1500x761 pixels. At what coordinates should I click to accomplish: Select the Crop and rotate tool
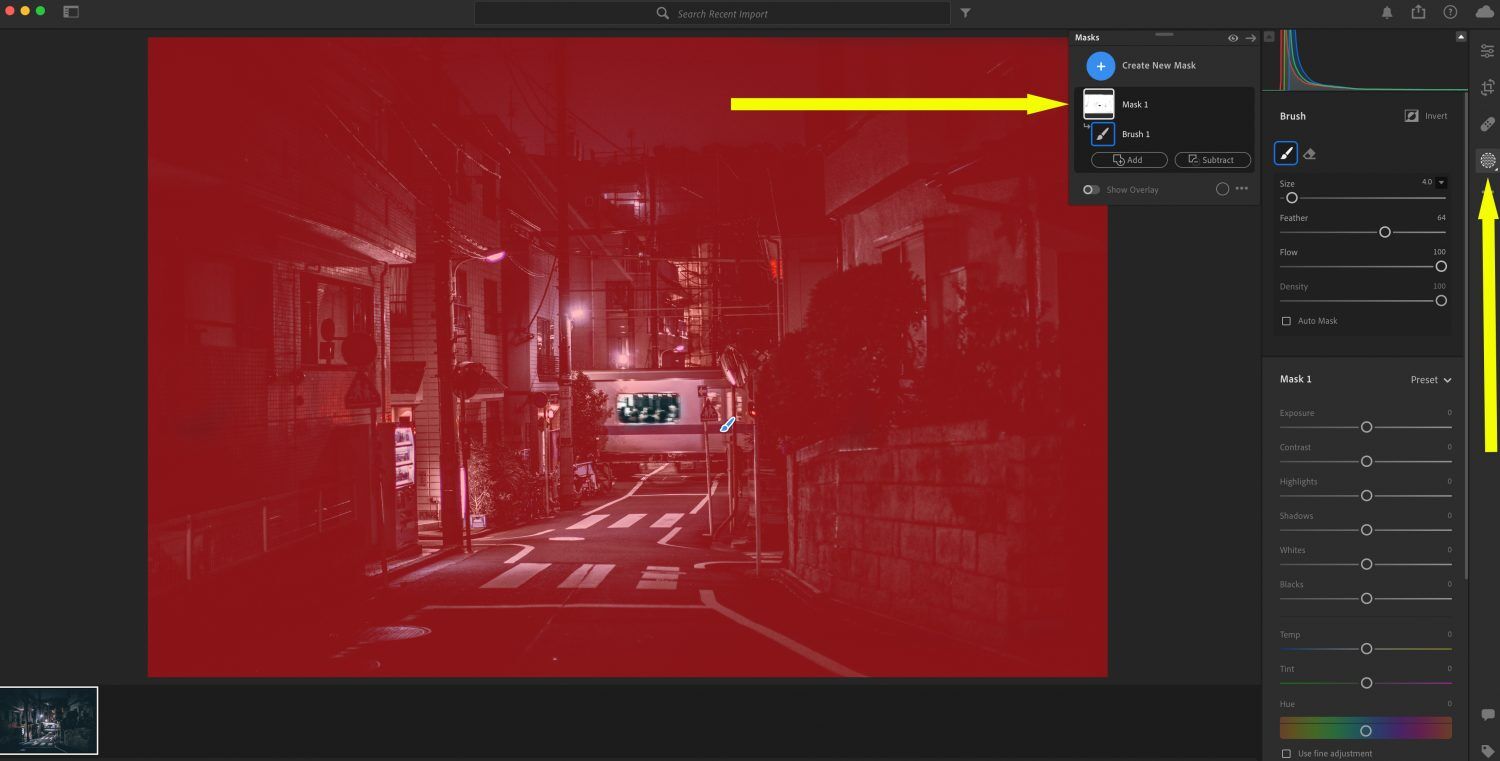click(x=1487, y=87)
